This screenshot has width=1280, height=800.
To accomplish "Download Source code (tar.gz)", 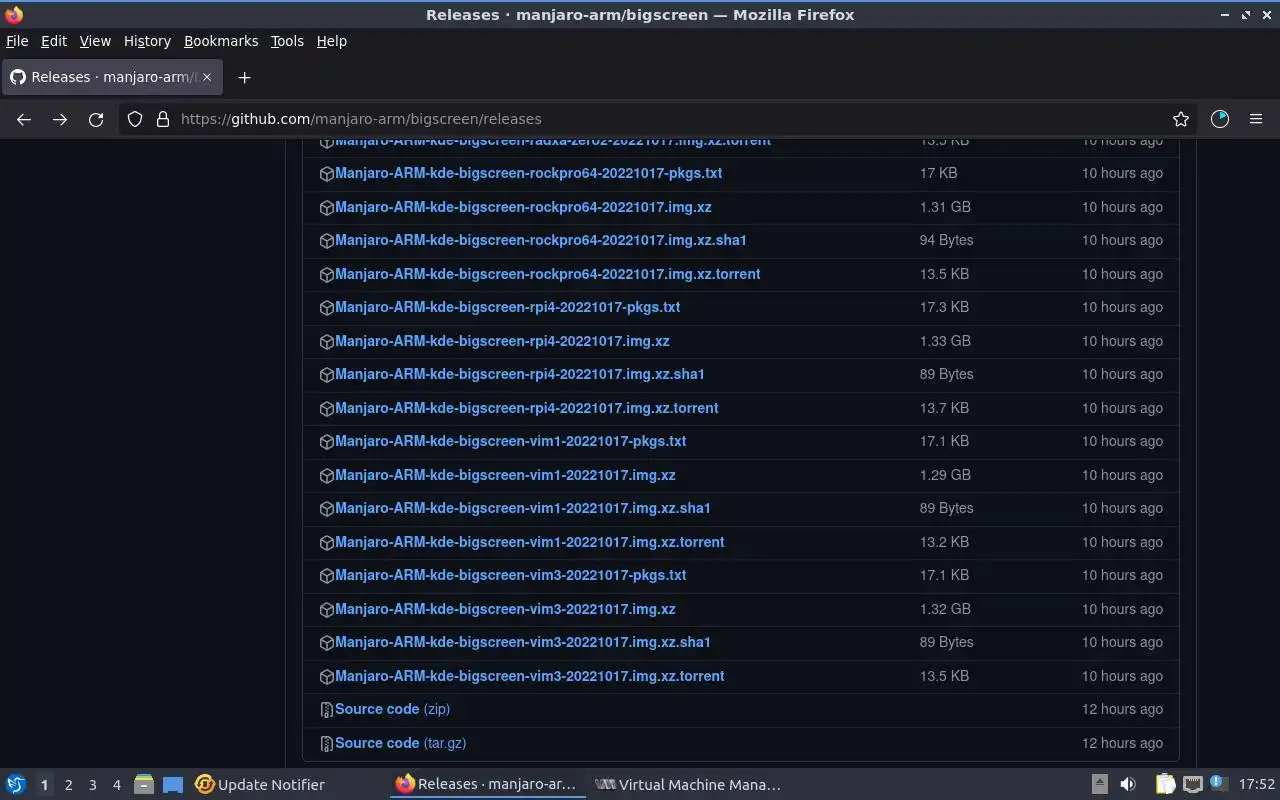I will coord(400,743).
